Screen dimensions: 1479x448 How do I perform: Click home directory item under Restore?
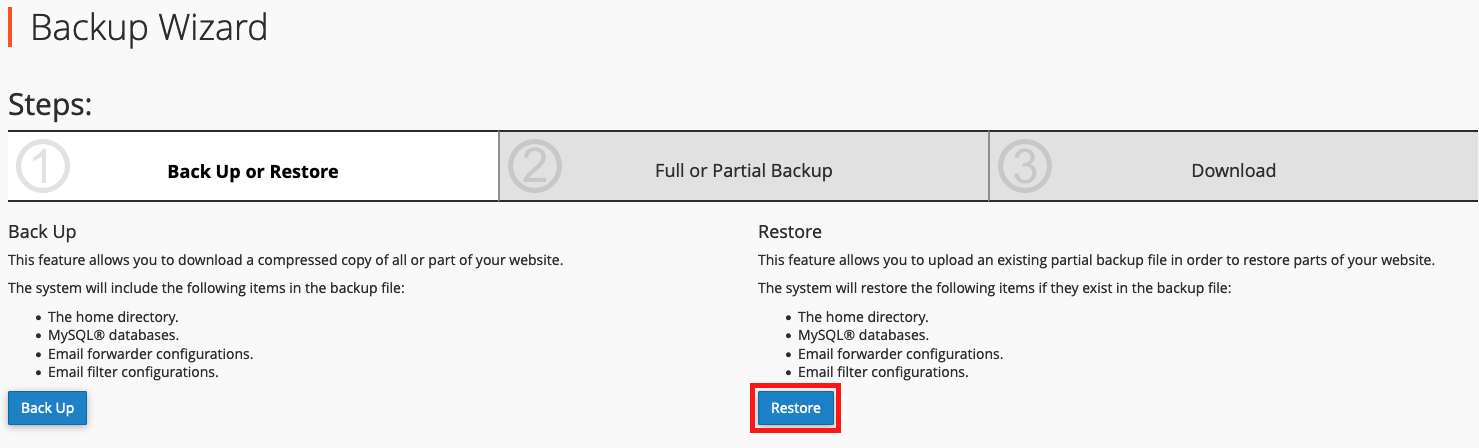(863, 317)
